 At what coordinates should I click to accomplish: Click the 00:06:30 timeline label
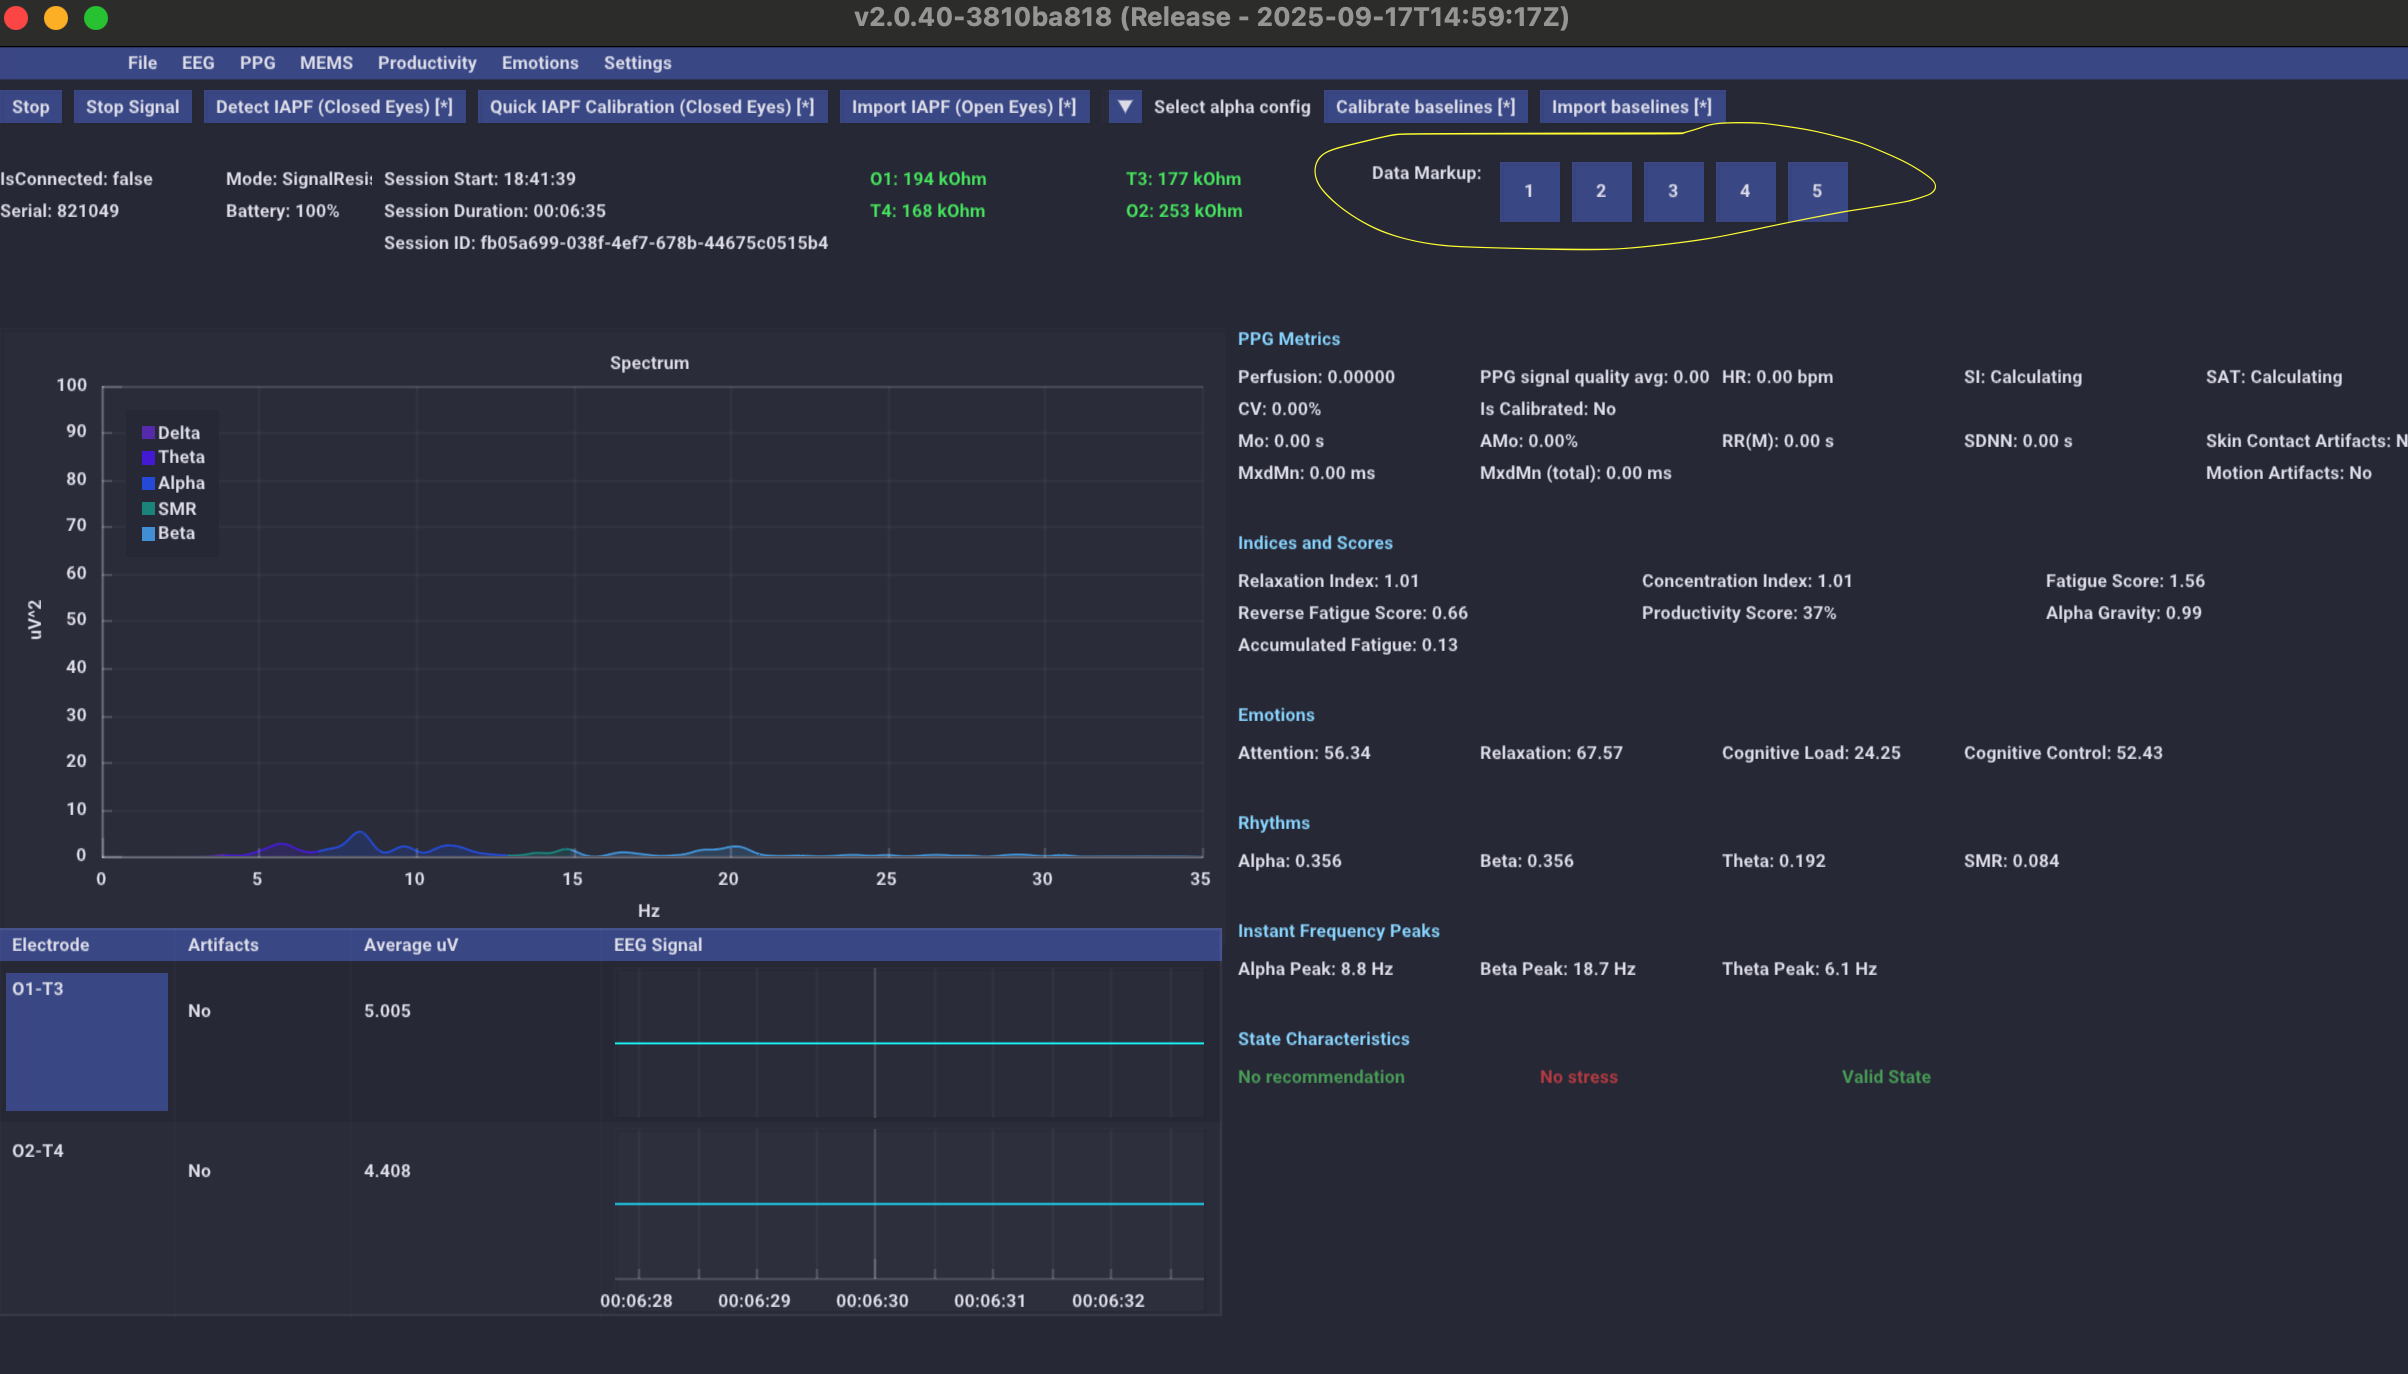click(x=872, y=1301)
